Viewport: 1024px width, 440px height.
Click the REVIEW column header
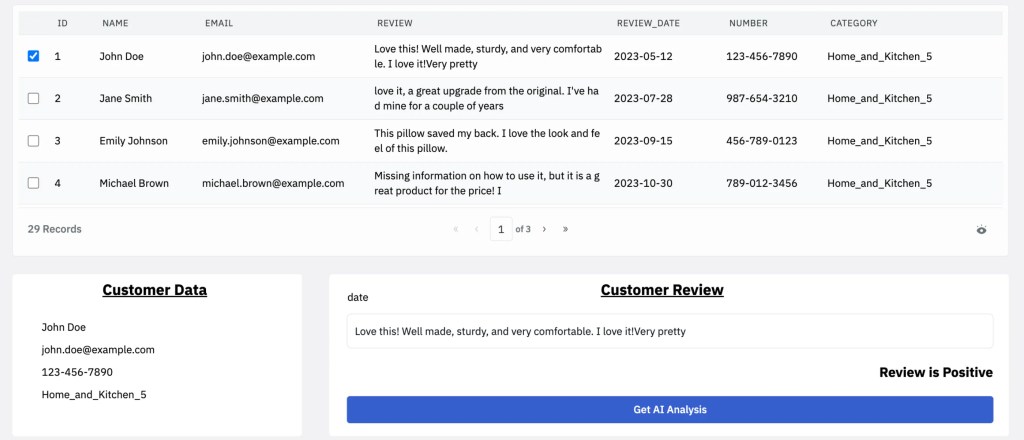coord(394,23)
